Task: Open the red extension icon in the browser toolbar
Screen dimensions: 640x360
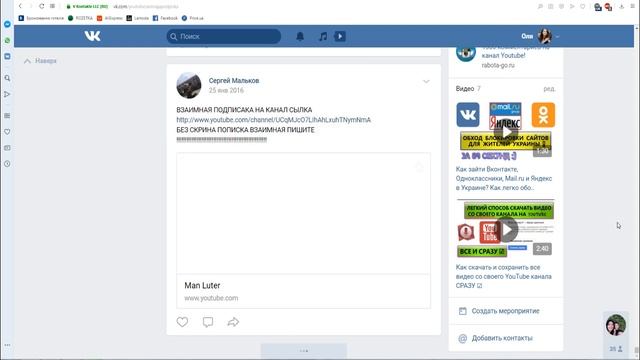Action: [608, 7]
